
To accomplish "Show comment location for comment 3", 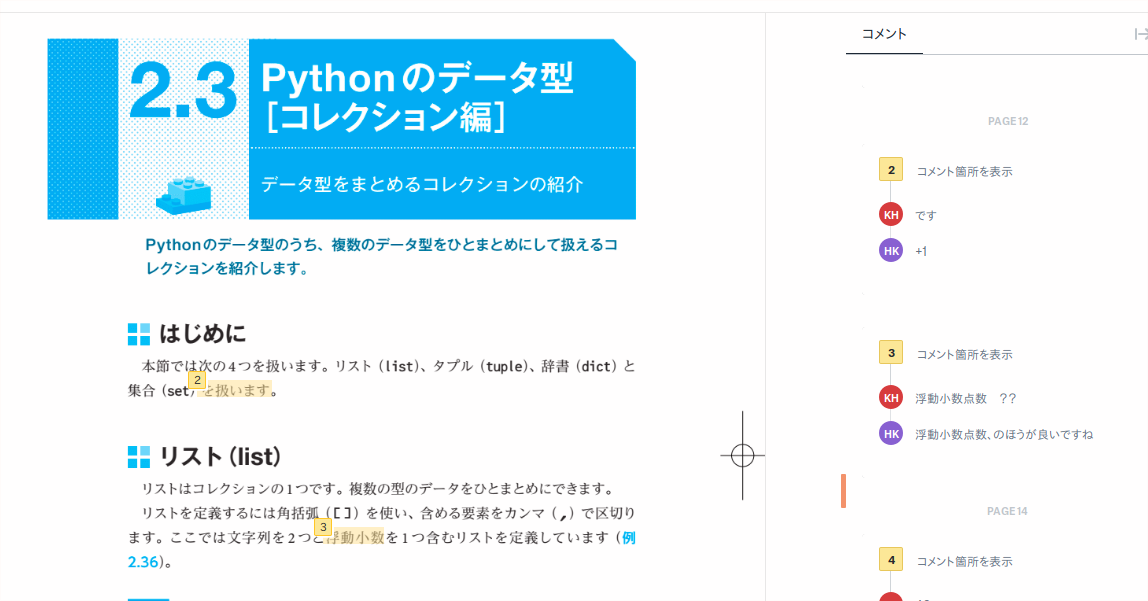I will pos(964,354).
